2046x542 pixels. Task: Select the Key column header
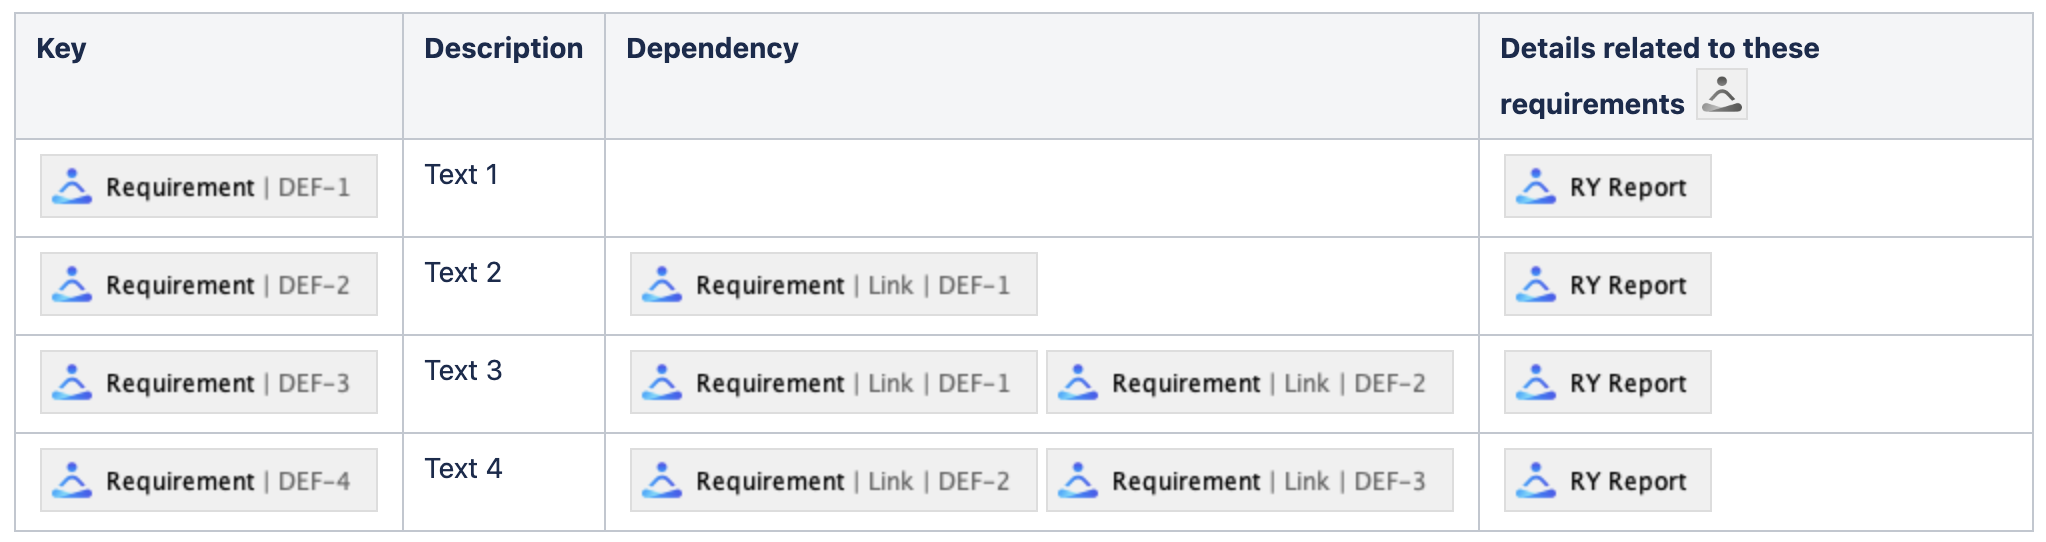pos(61,48)
